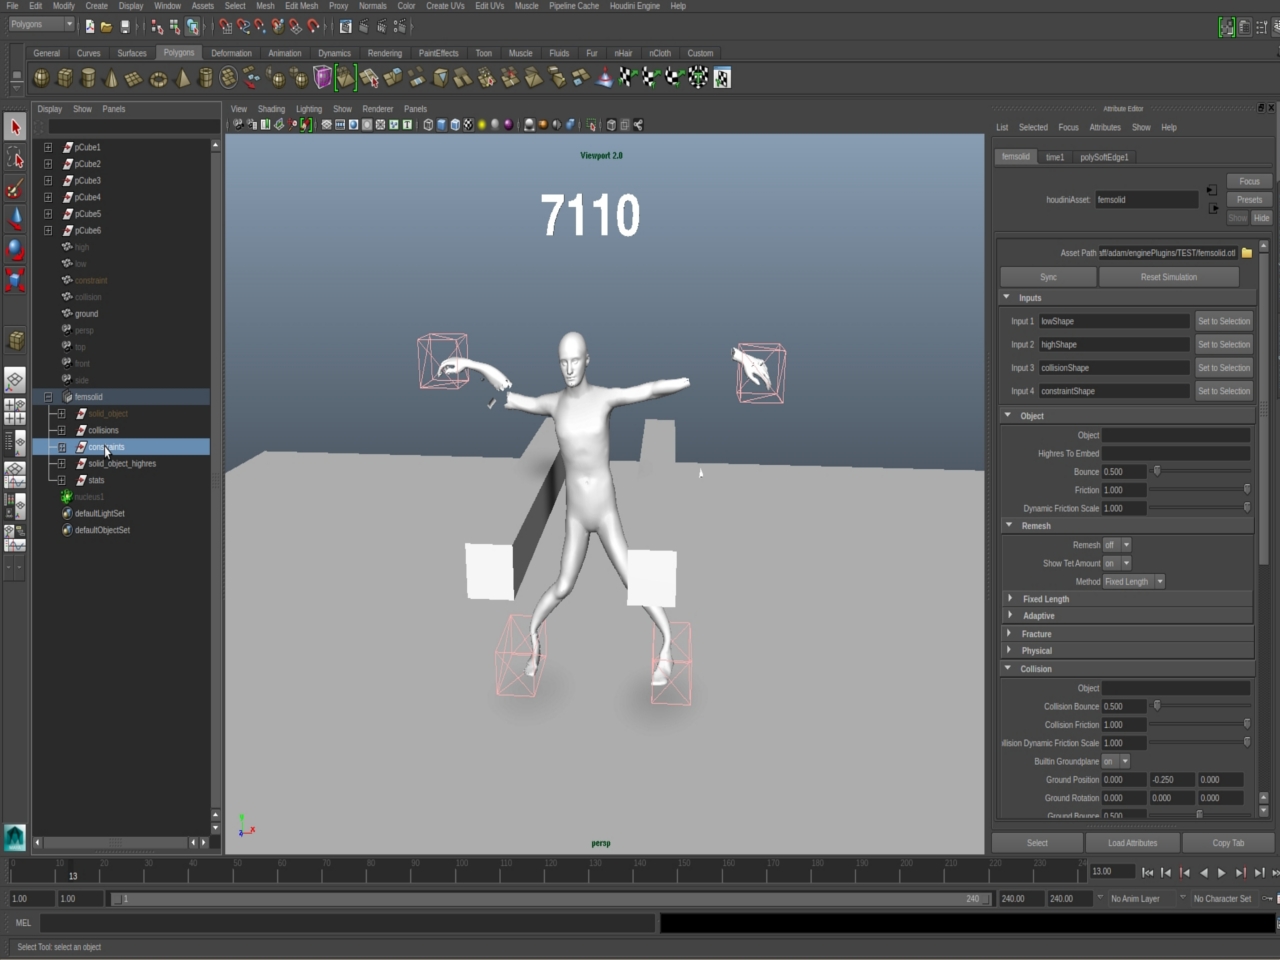Click the polygon torus shelf icon
Viewport: 1280px width, 960px height.
[x=158, y=78]
